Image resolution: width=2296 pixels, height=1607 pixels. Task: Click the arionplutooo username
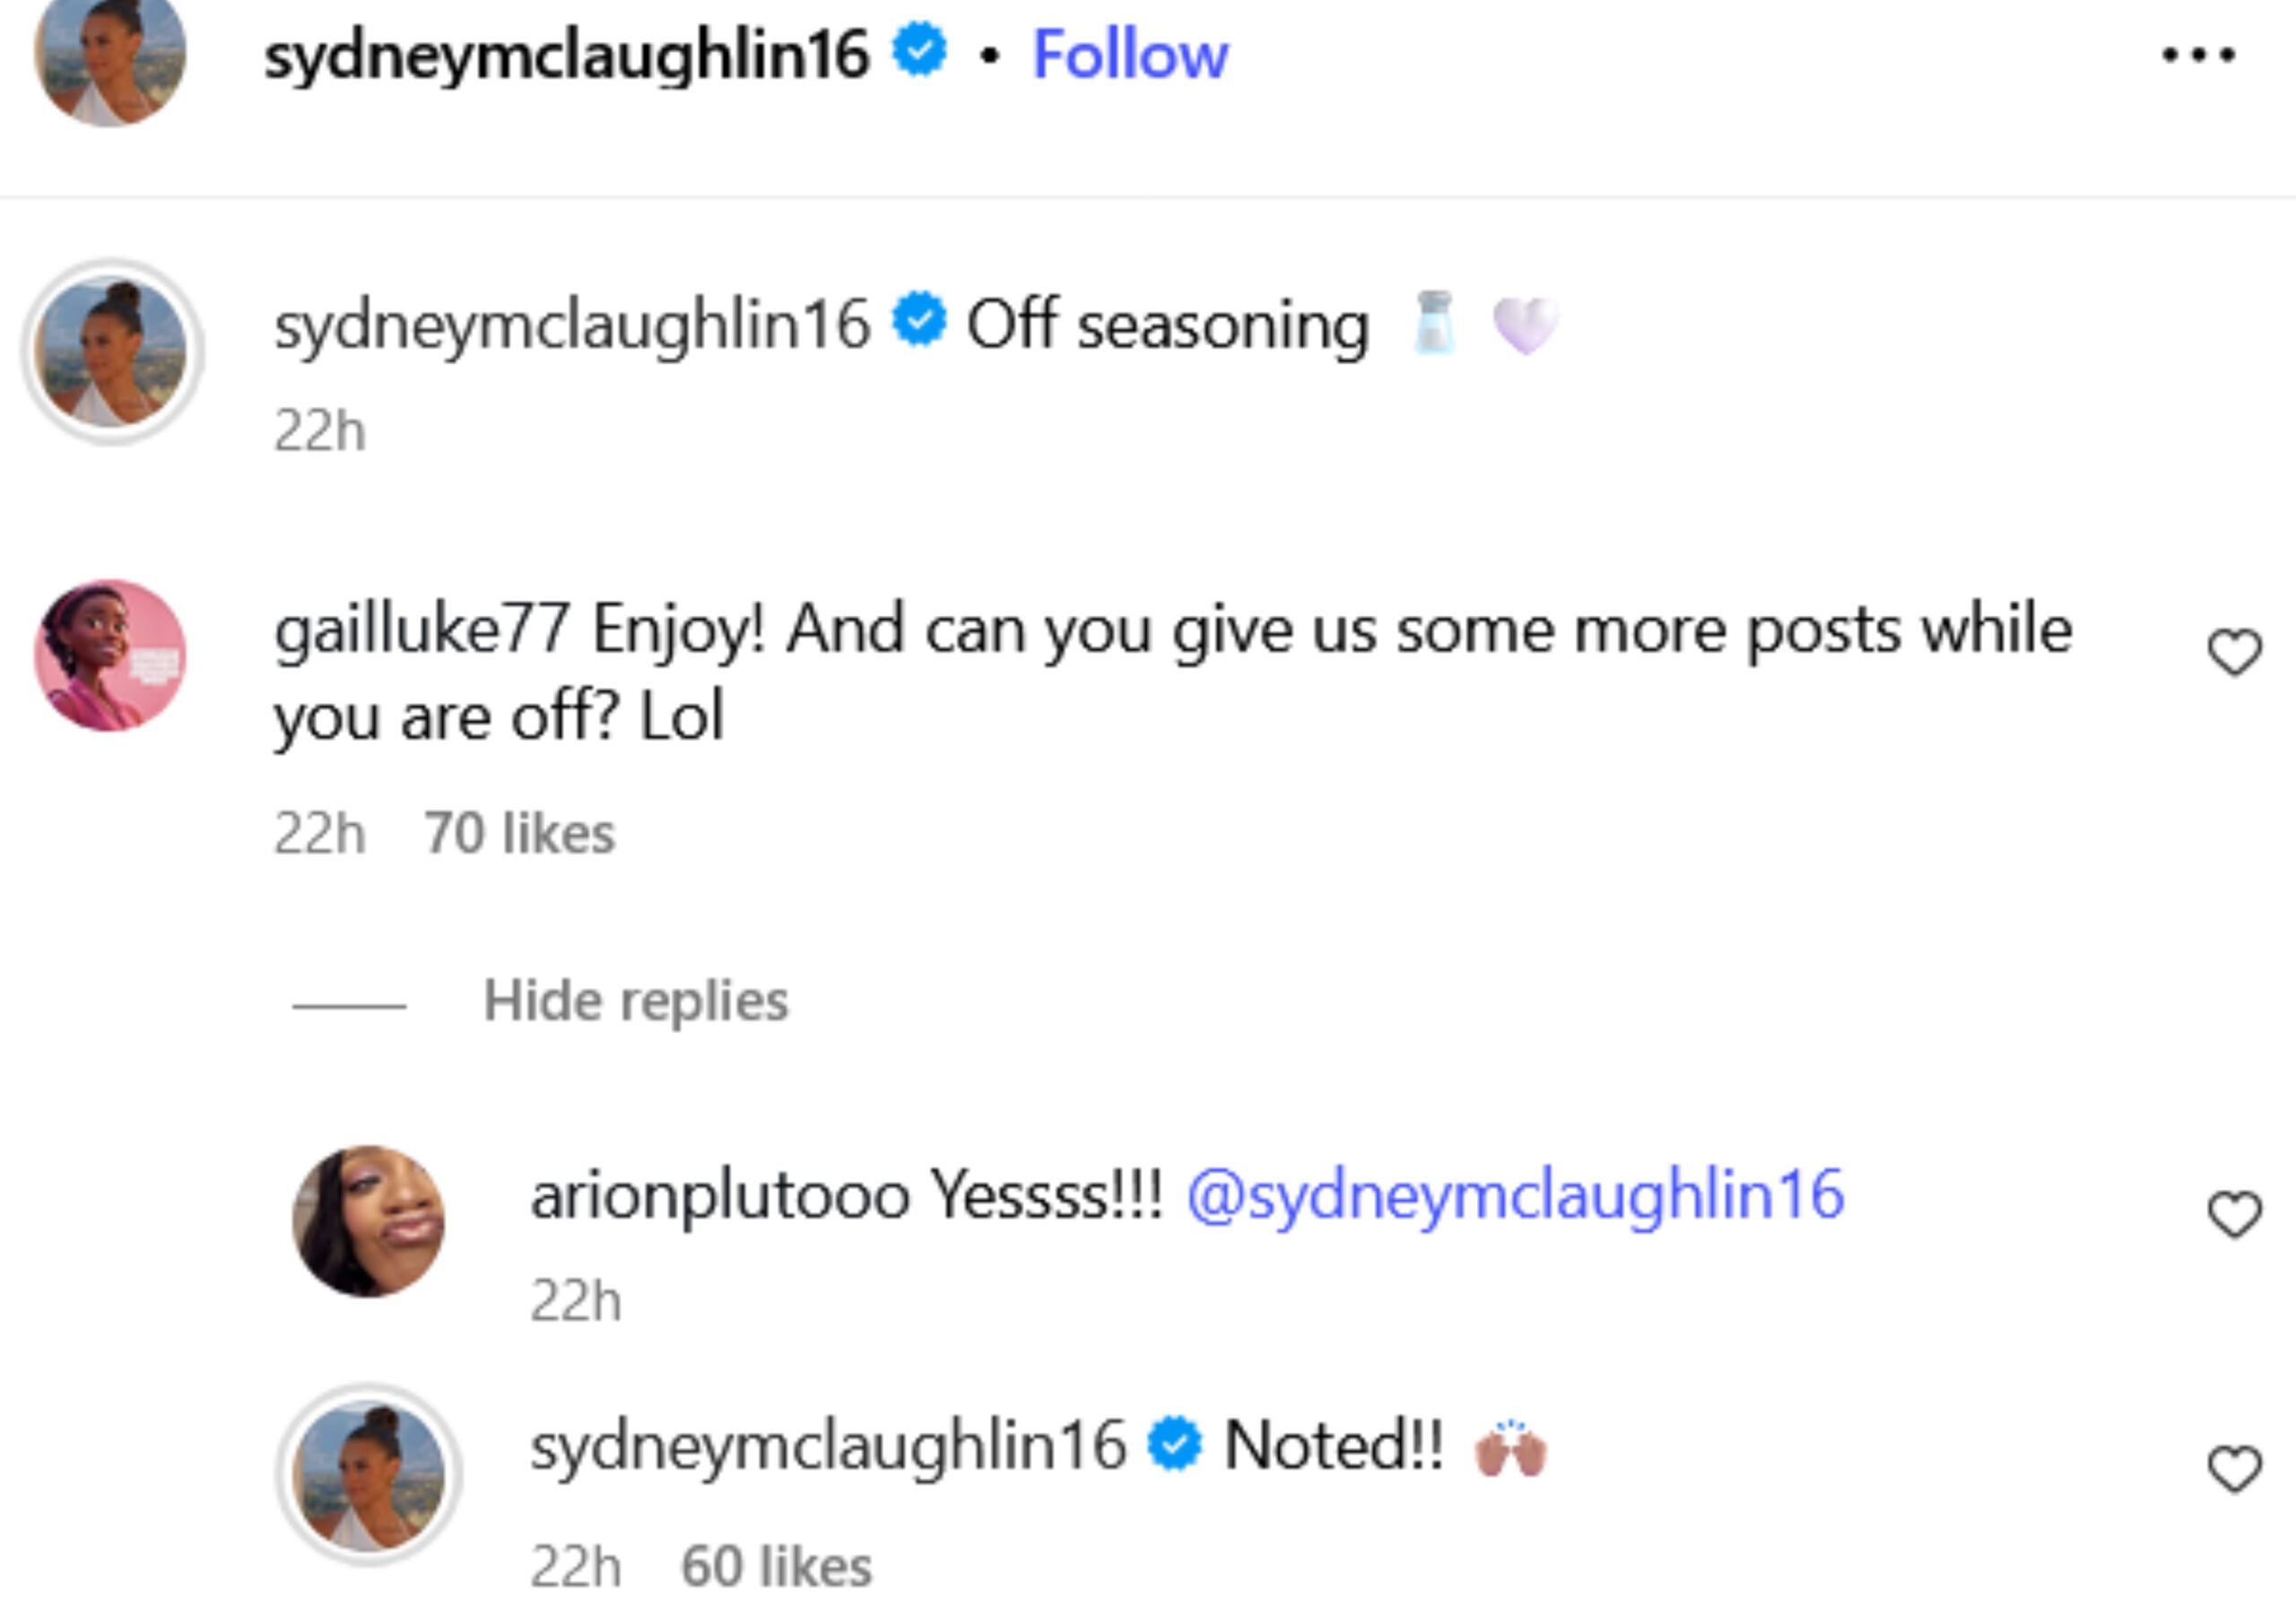tap(720, 1195)
